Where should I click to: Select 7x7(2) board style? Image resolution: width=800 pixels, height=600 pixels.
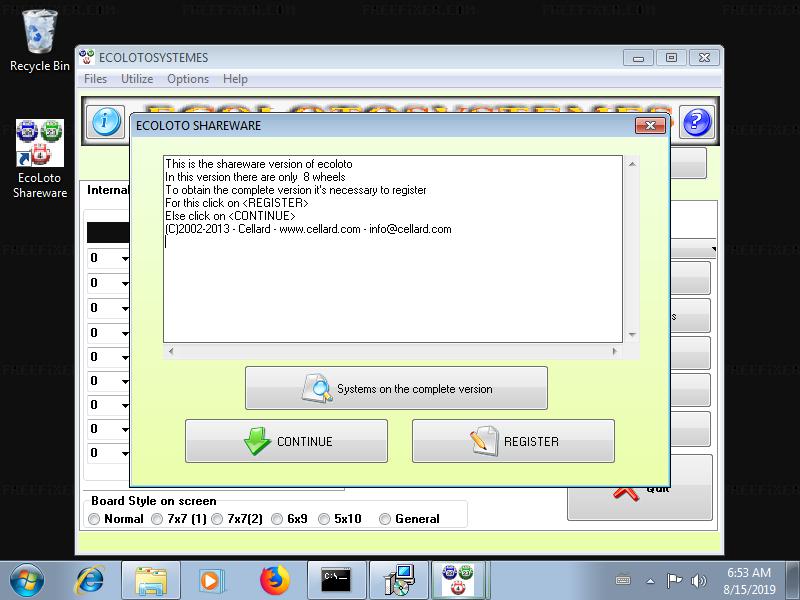(217, 519)
